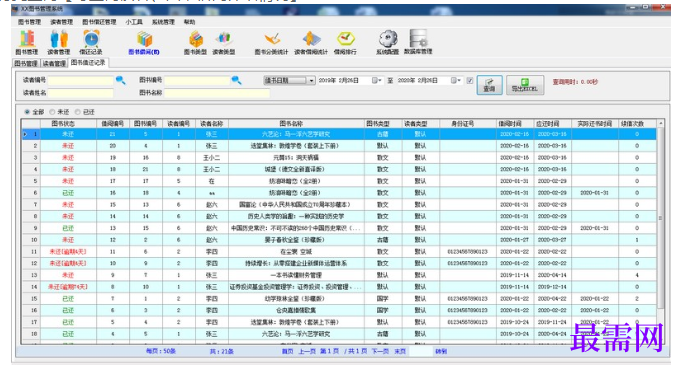Click the 转到 link in the pager
The height and width of the screenshot is (369, 682).
(441, 351)
